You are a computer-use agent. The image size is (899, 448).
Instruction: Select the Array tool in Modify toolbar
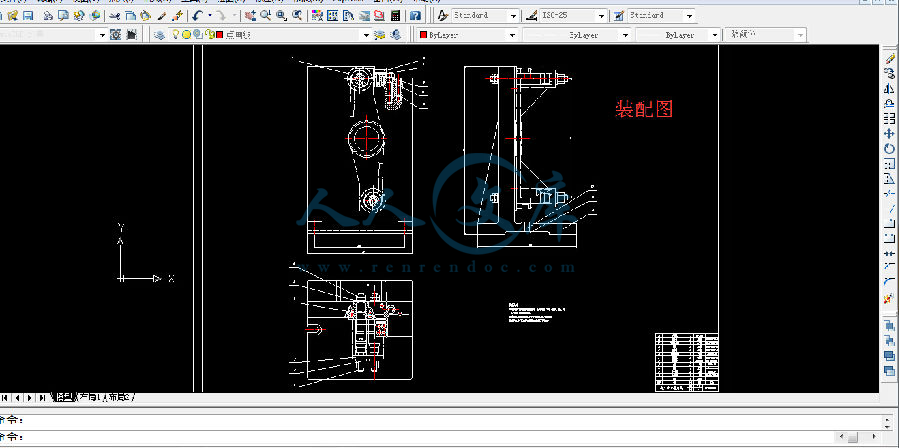click(889, 119)
